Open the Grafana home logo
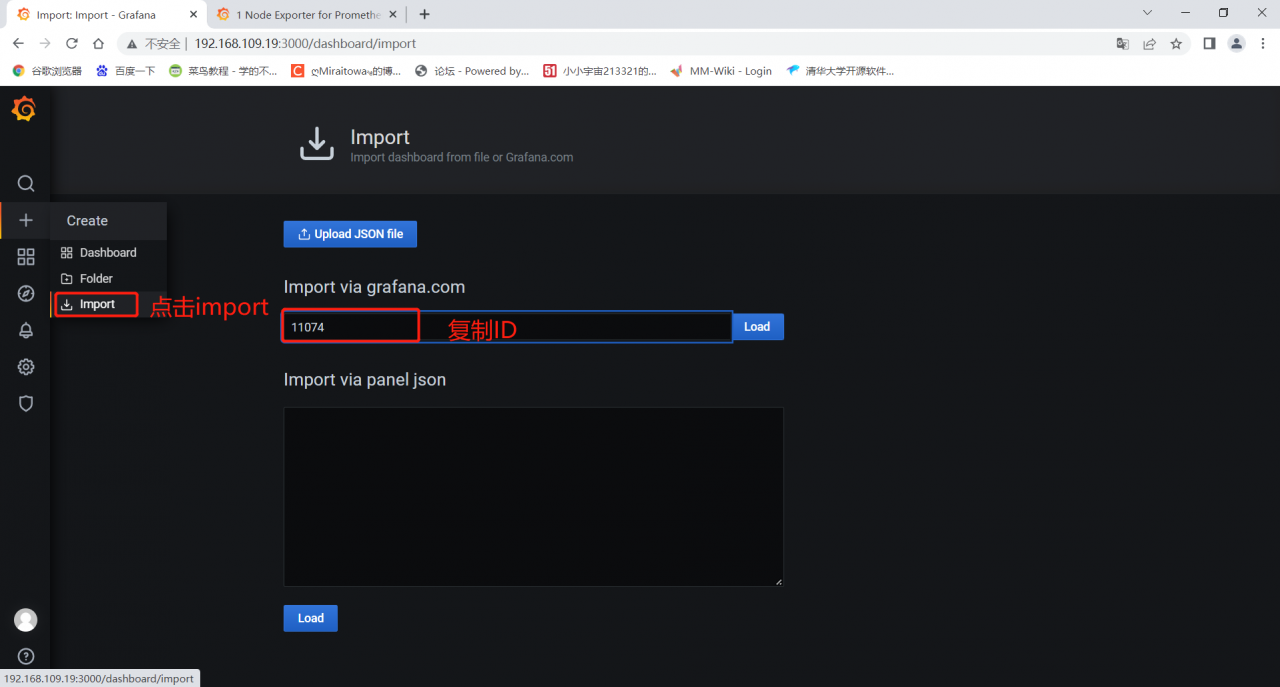The height and width of the screenshot is (687, 1280). coord(25,109)
